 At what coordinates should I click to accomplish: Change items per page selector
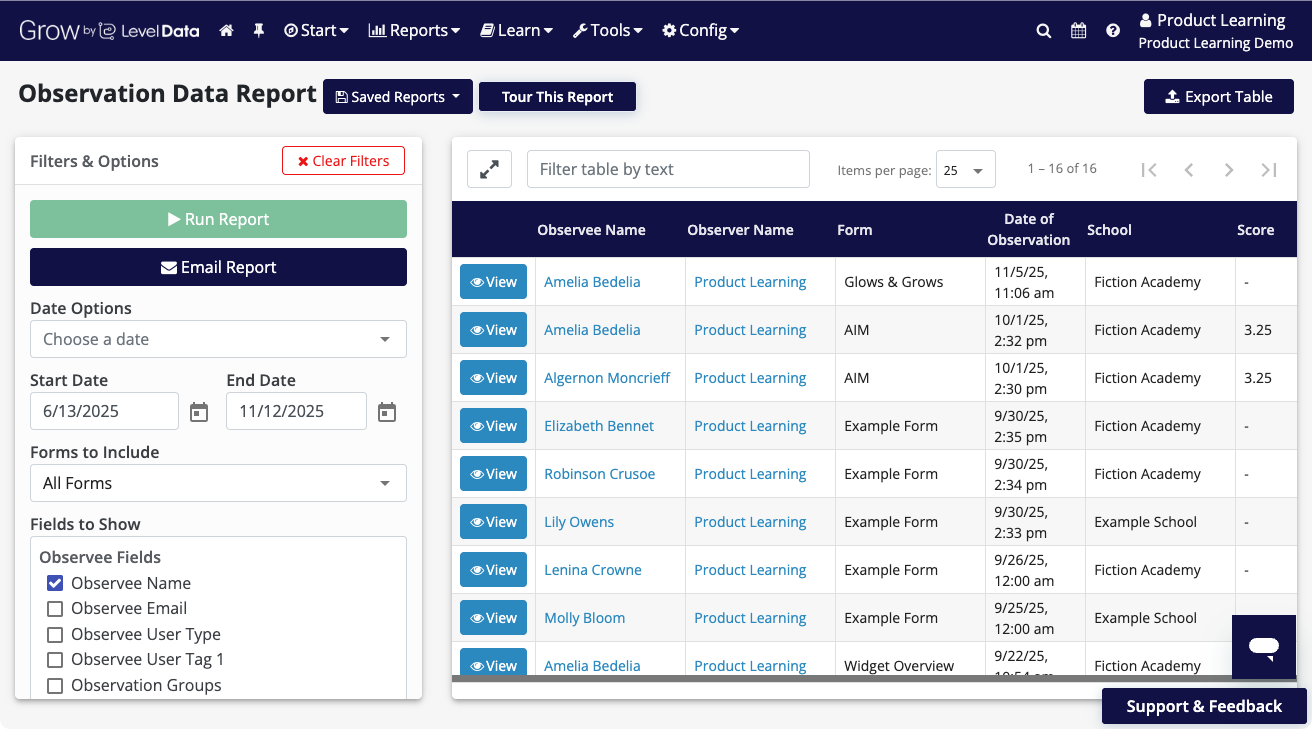click(x=966, y=170)
